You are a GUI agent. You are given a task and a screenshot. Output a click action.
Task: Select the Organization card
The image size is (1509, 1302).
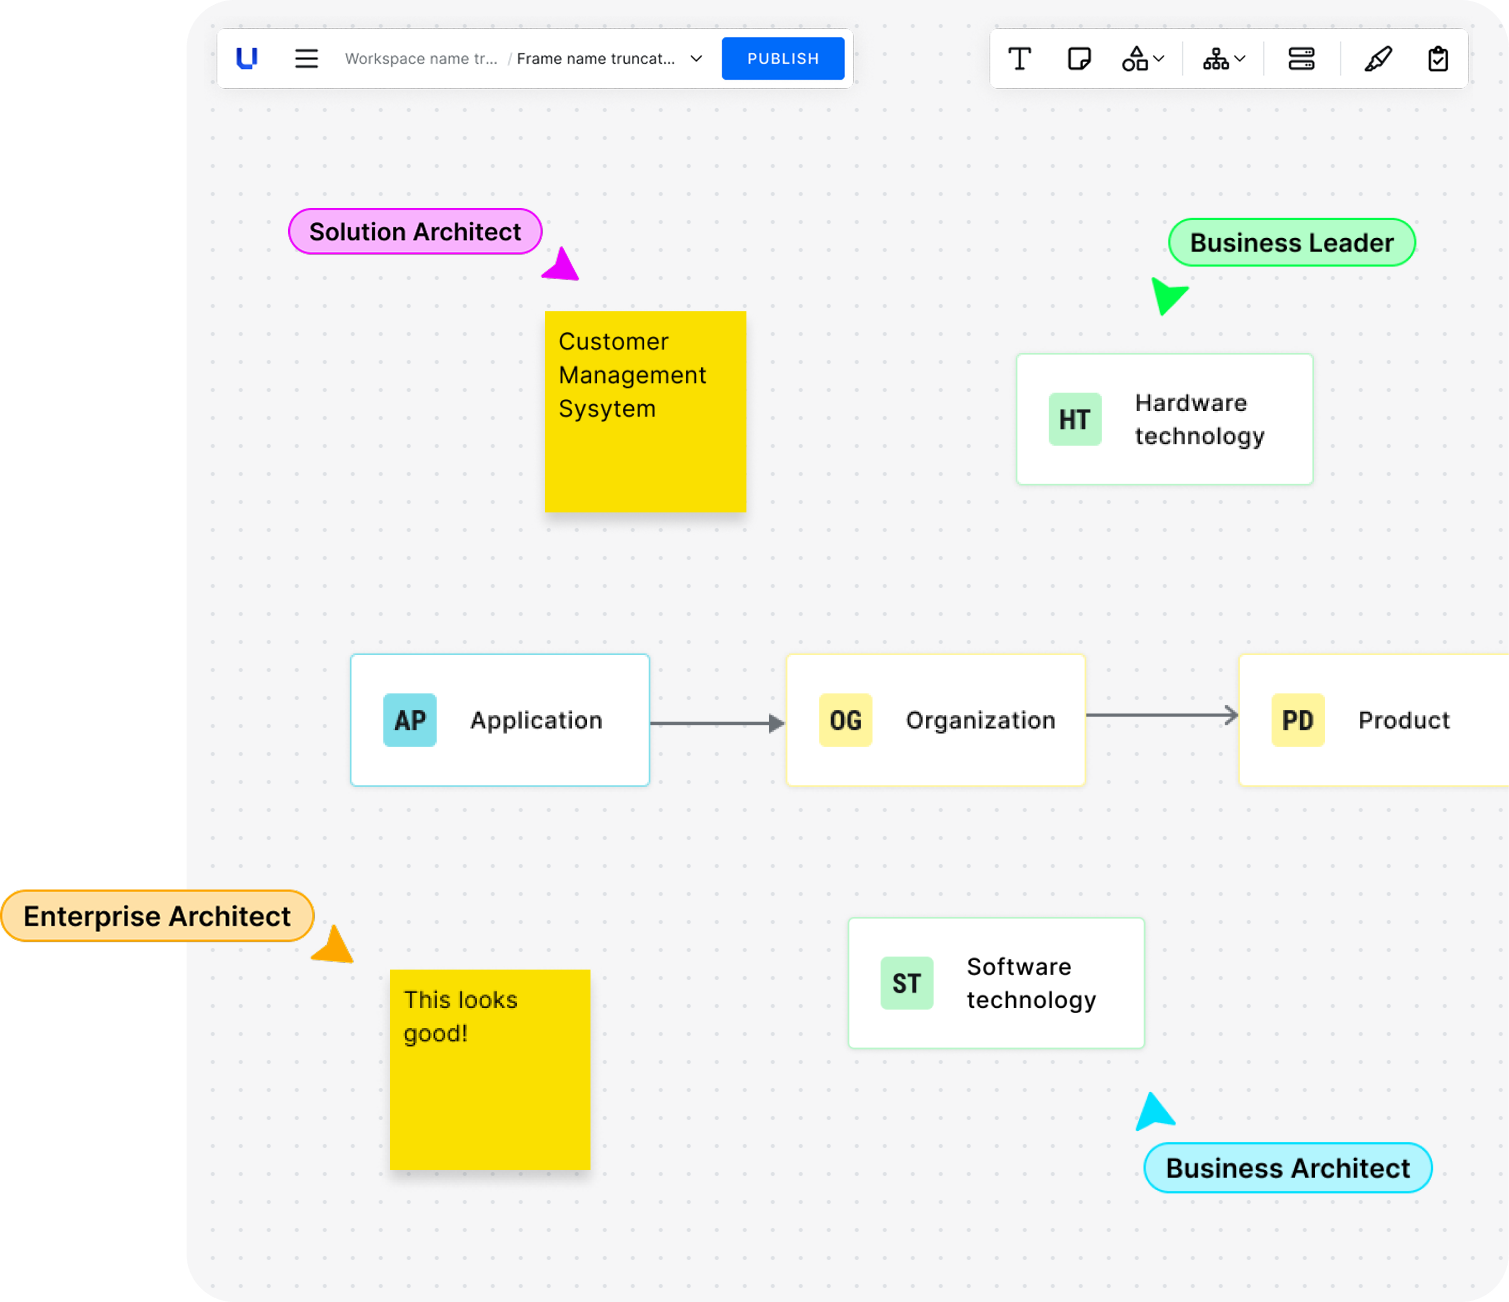tap(936, 720)
